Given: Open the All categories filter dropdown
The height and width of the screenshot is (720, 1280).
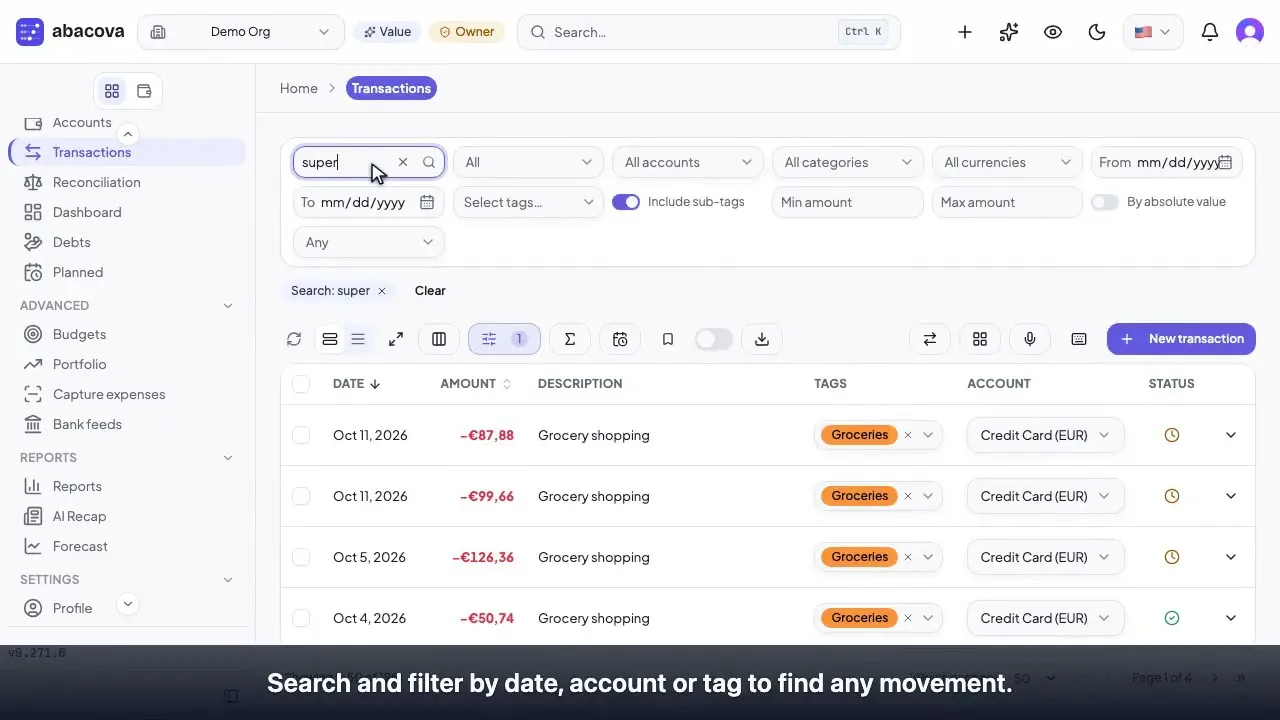Looking at the screenshot, I should (848, 162).
